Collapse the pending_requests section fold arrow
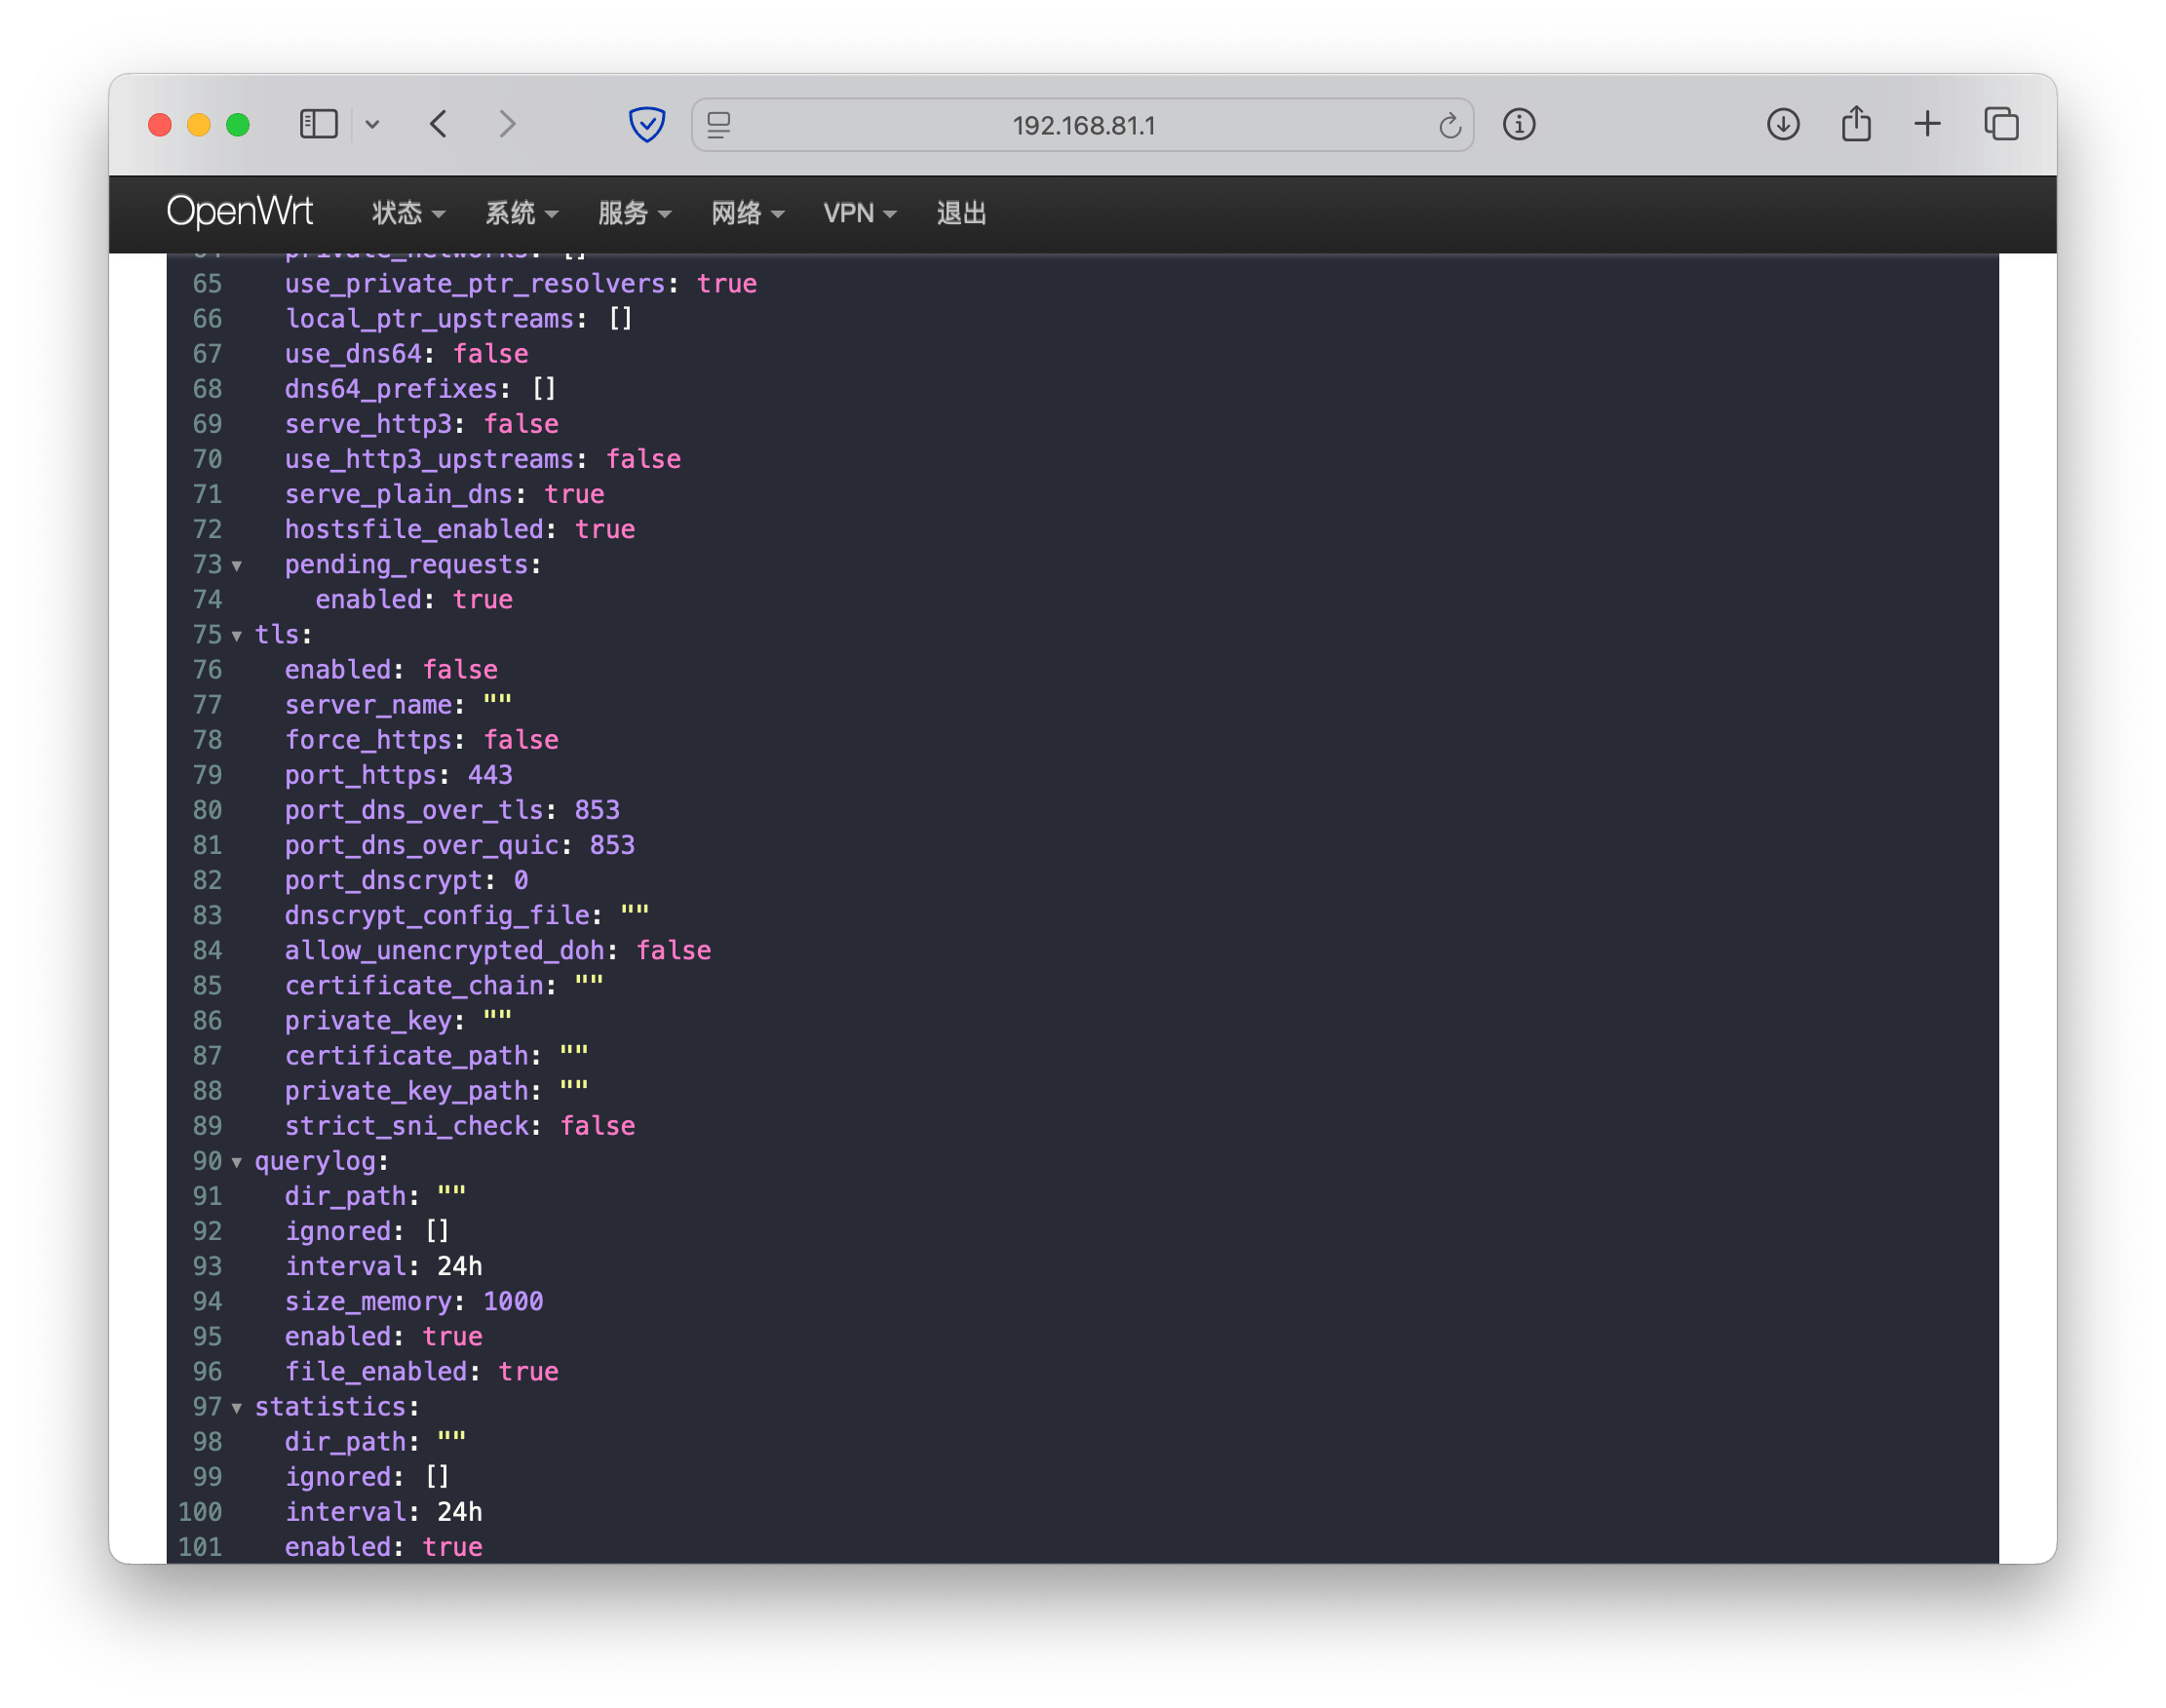Screen dimensions: 2166x1708 (x=237, y=566)
